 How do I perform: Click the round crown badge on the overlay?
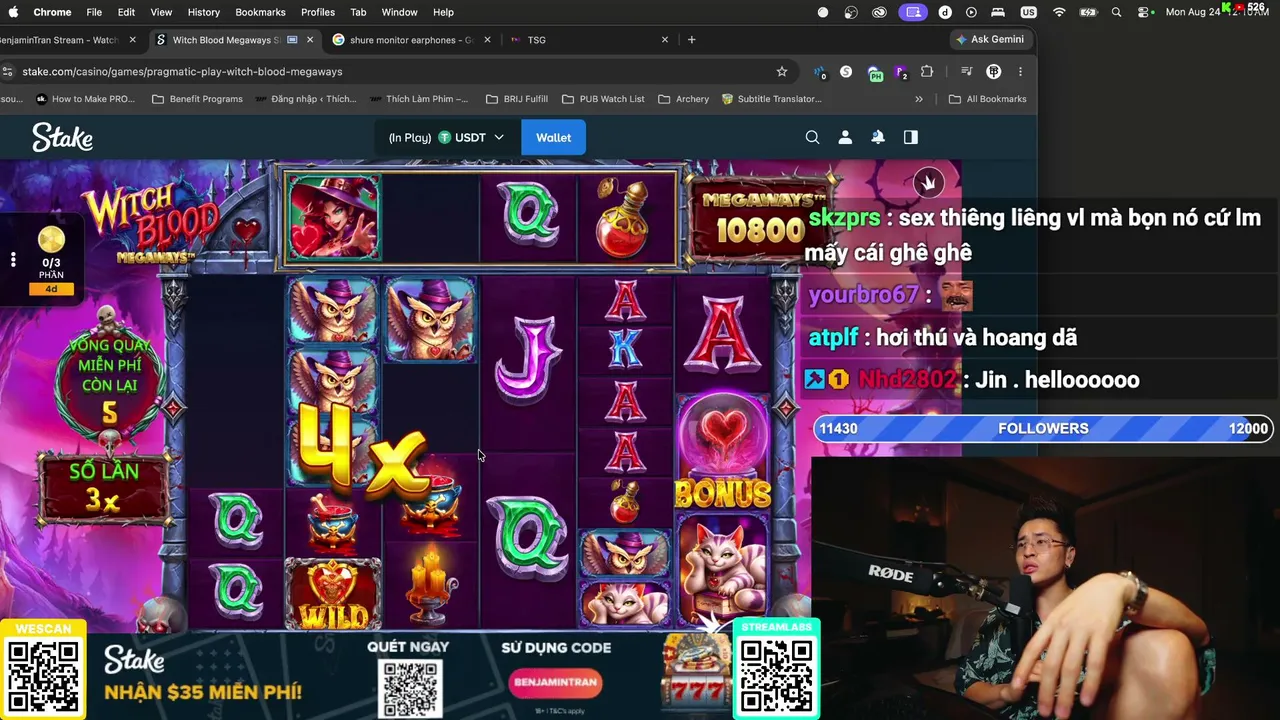tap(929, 182)
